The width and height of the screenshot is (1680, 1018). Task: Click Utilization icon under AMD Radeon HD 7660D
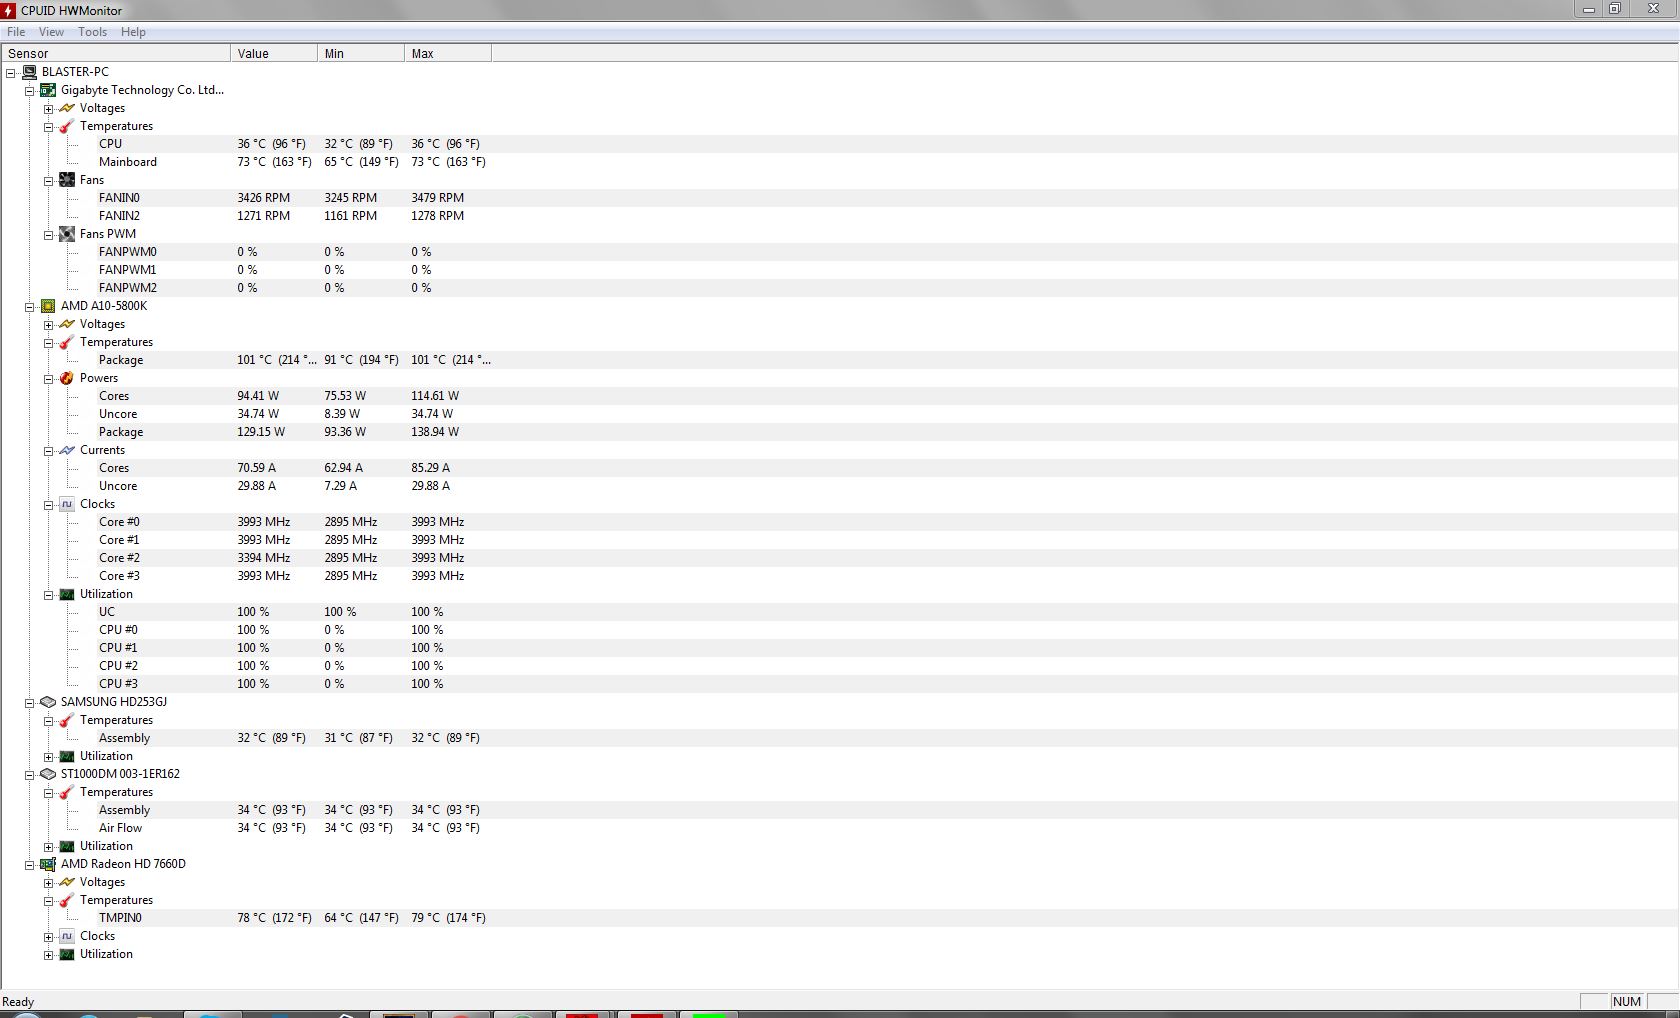tap(67, 954)
